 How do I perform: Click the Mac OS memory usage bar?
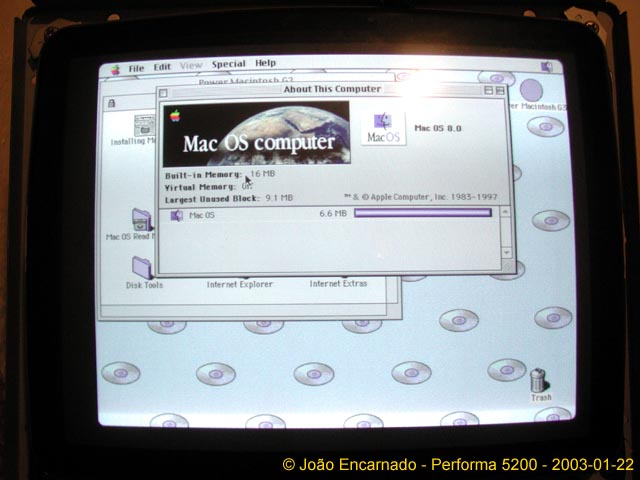pyautogui.click(x=422, y=212)
